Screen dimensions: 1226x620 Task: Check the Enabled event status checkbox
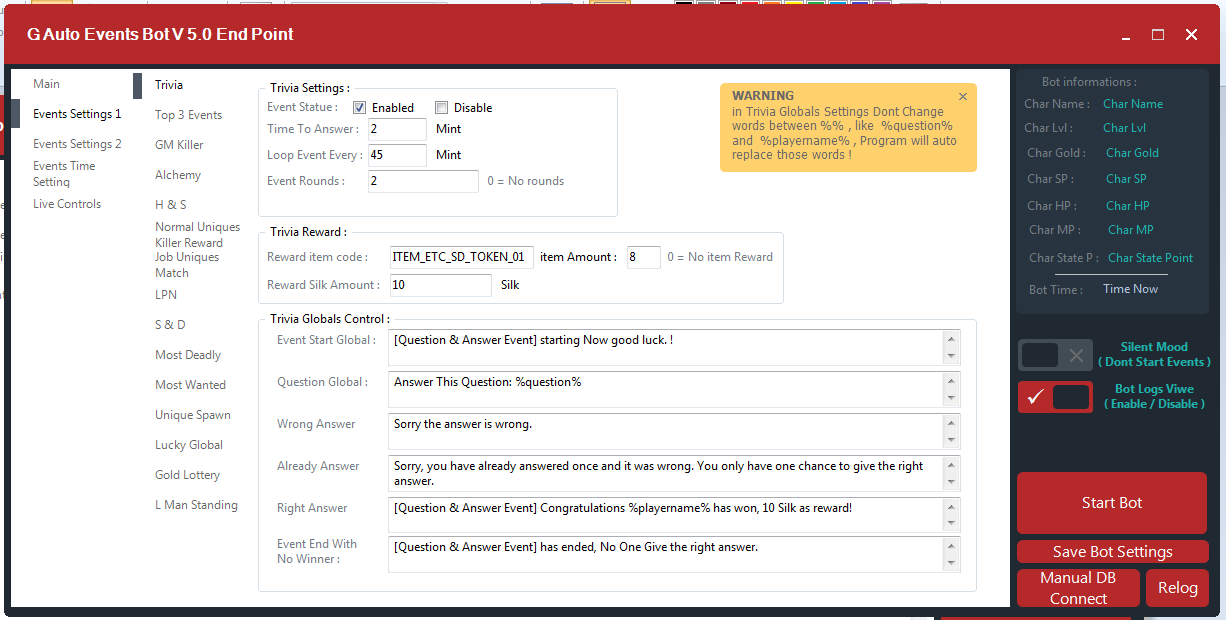click(359, 107)
